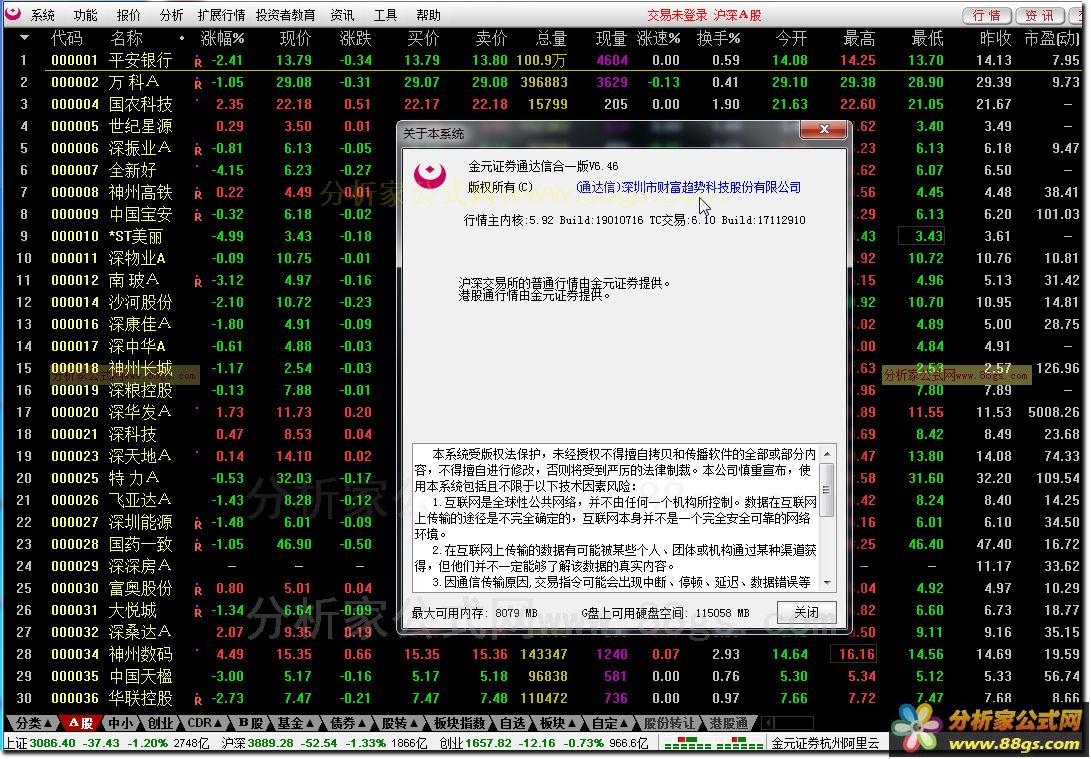Click the 关闭 button in the dialog
Viewport: 1091px width, 759px height.
click(x=806, y=612)
